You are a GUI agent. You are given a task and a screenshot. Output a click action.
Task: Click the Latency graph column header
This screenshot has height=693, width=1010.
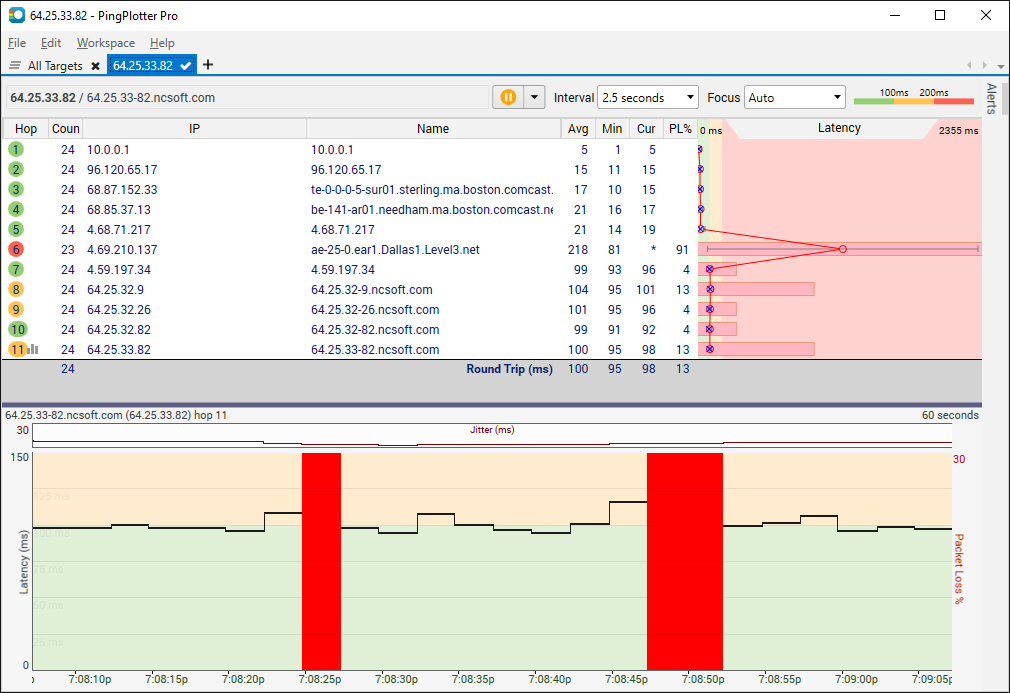point(839,128)
